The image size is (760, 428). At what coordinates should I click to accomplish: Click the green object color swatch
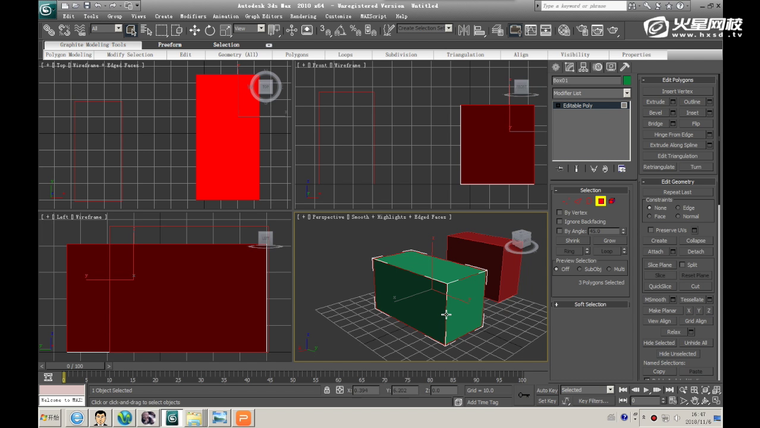pos(627,81)
